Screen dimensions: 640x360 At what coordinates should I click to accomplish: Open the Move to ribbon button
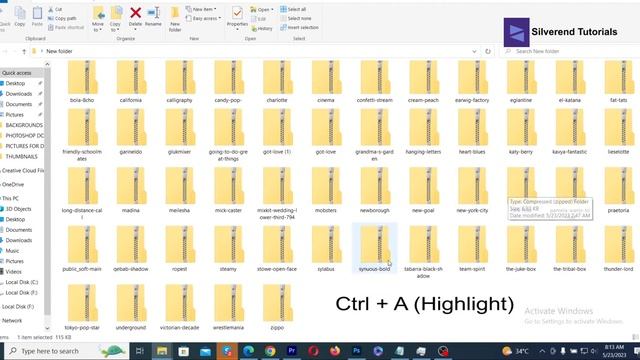coord(98,19)
